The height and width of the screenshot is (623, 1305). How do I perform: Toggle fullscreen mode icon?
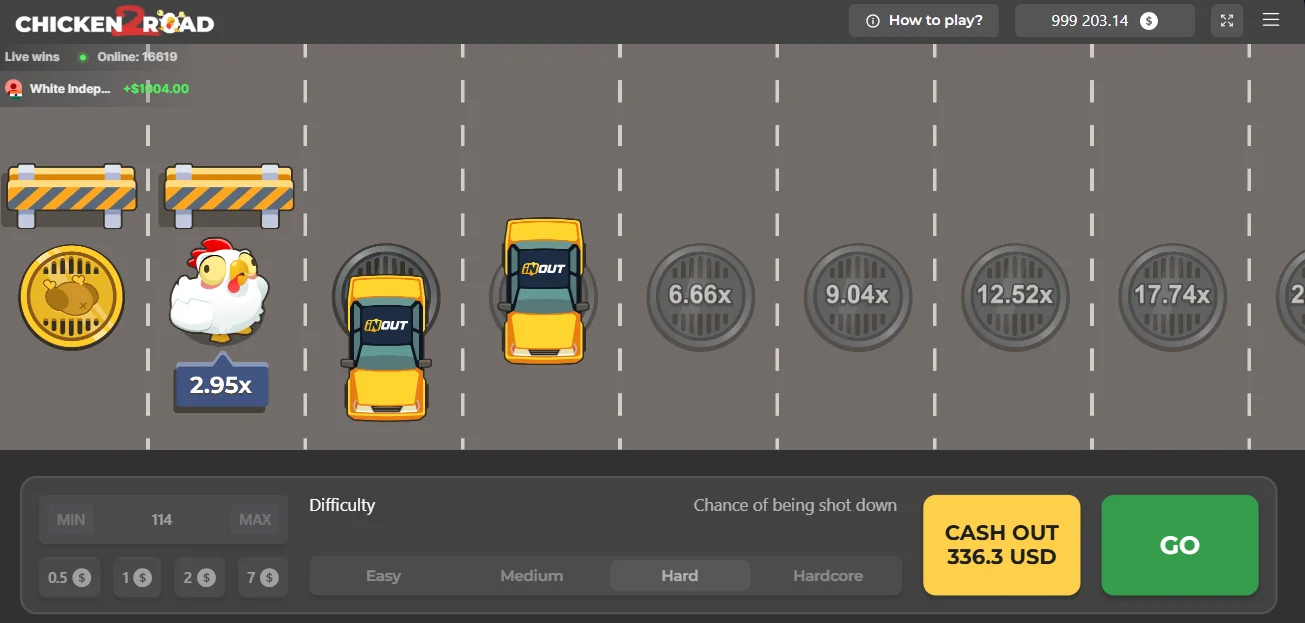point(1227,20)
